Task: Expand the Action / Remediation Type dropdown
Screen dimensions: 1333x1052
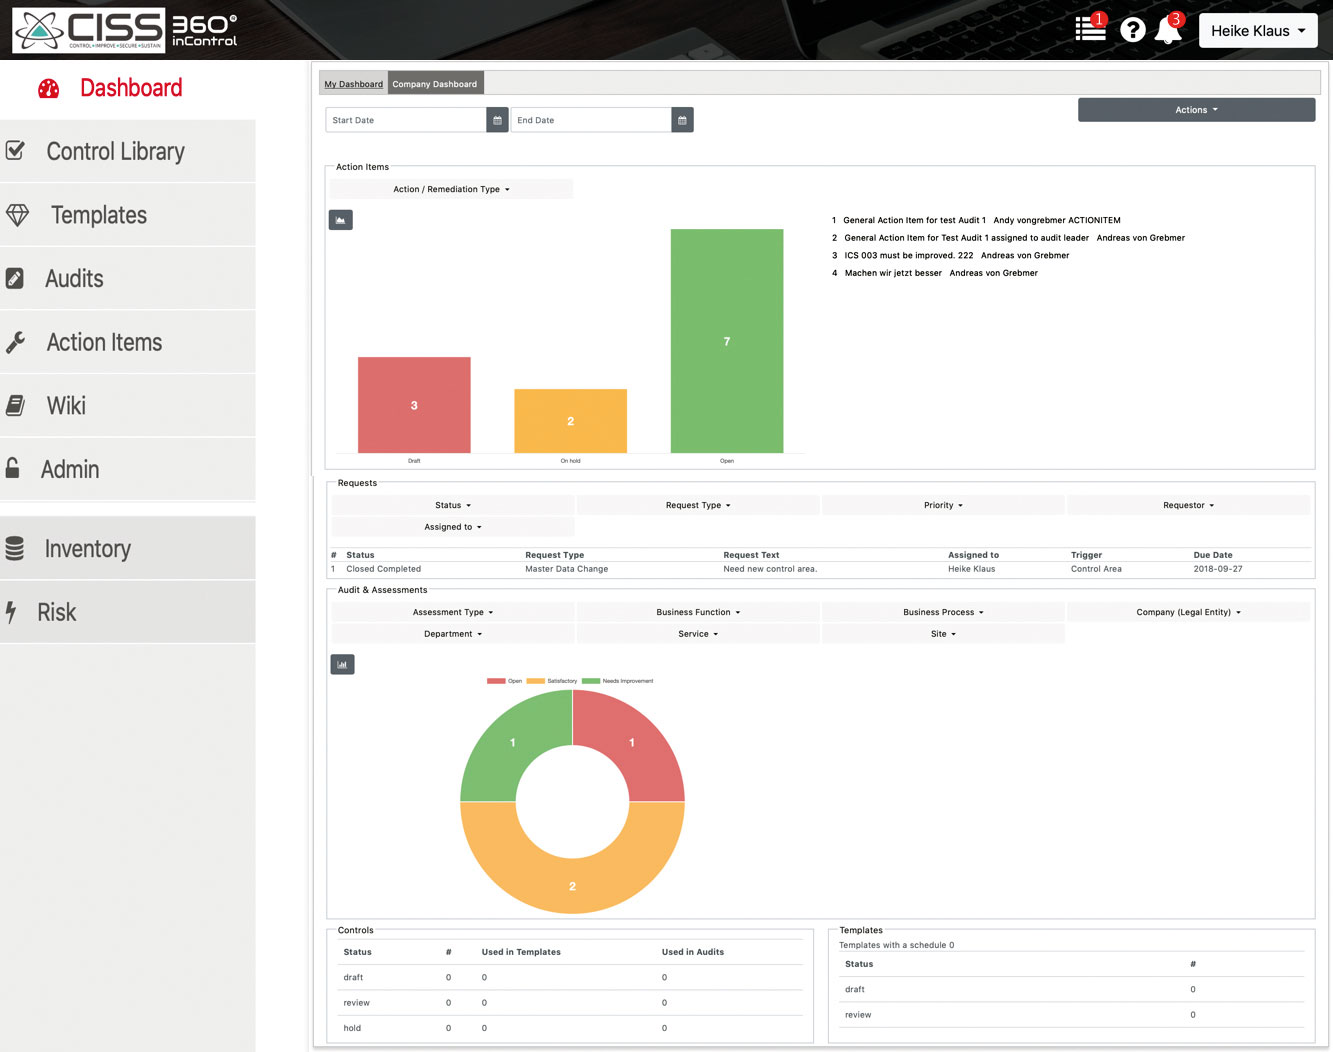Action: (x=451, y=189)
